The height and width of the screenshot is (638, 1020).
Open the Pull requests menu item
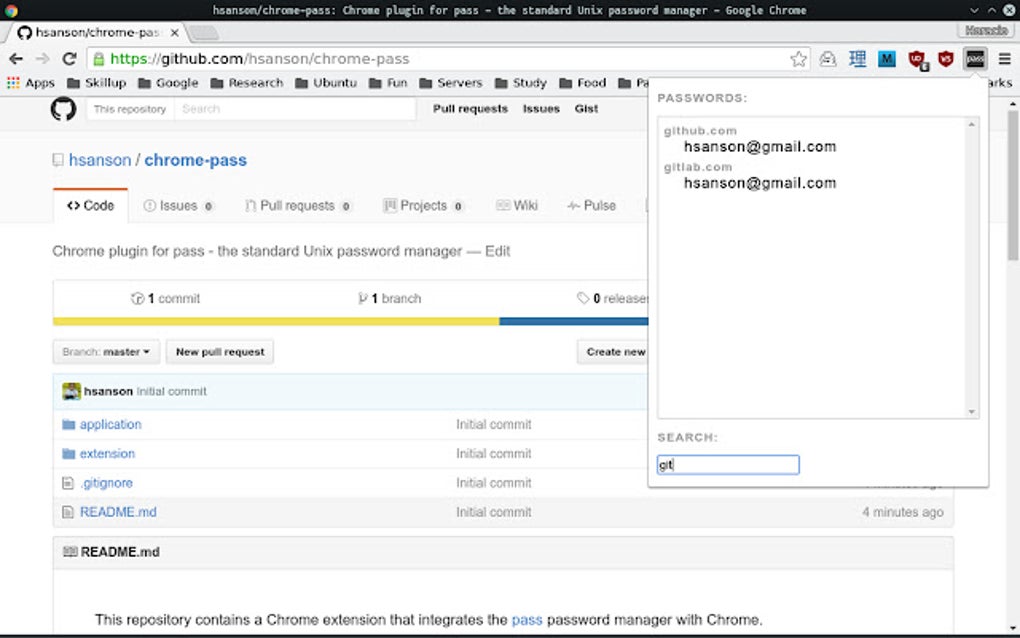[469, 108]
